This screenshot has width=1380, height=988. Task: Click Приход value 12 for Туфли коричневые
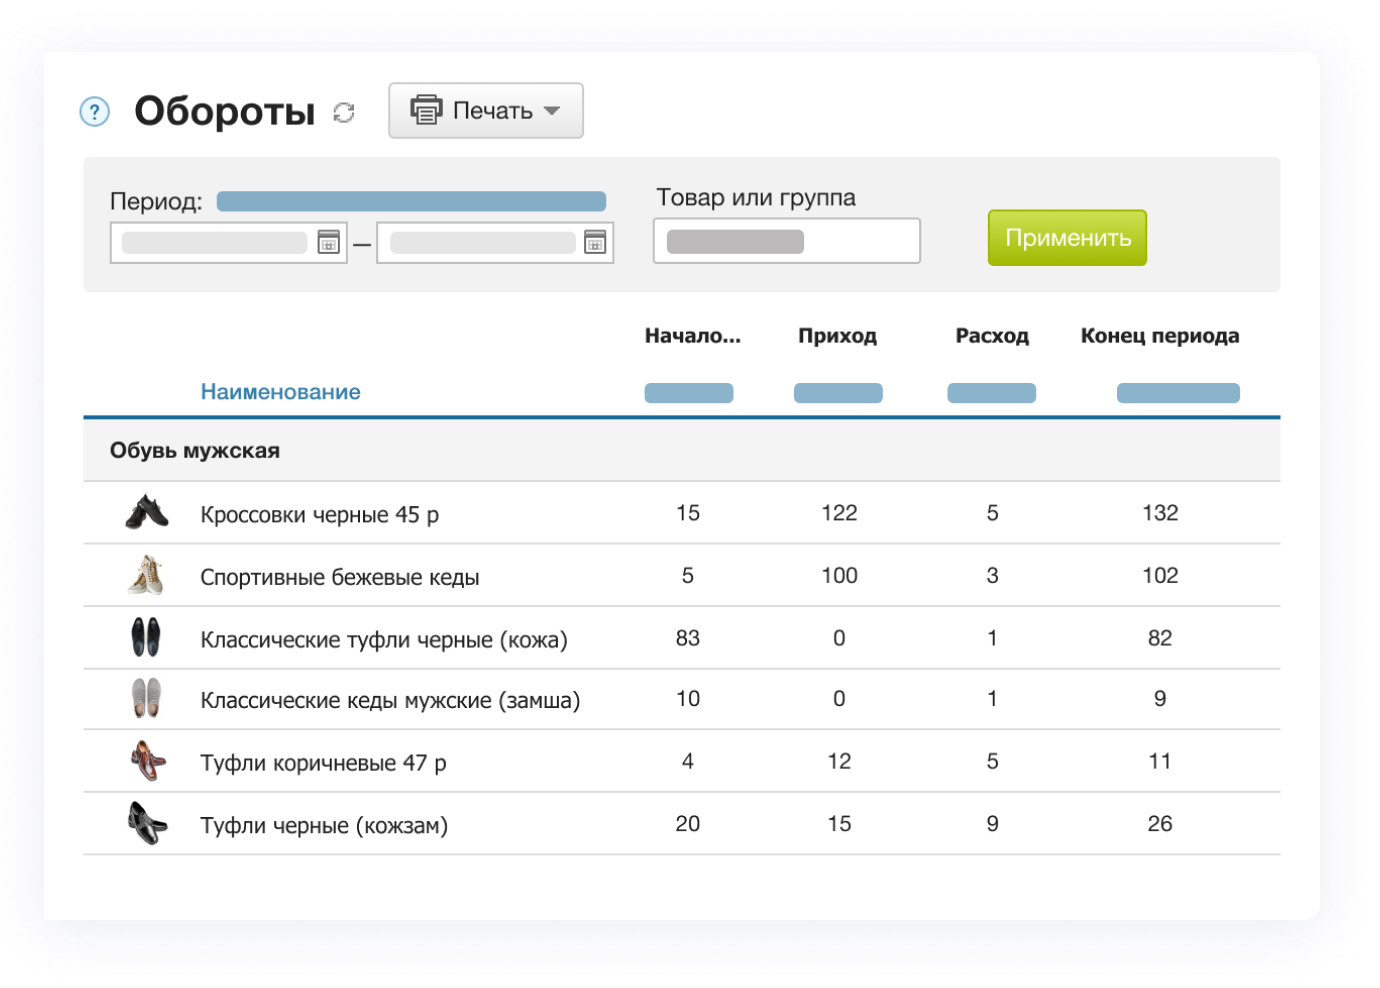(x=839, y=761)
